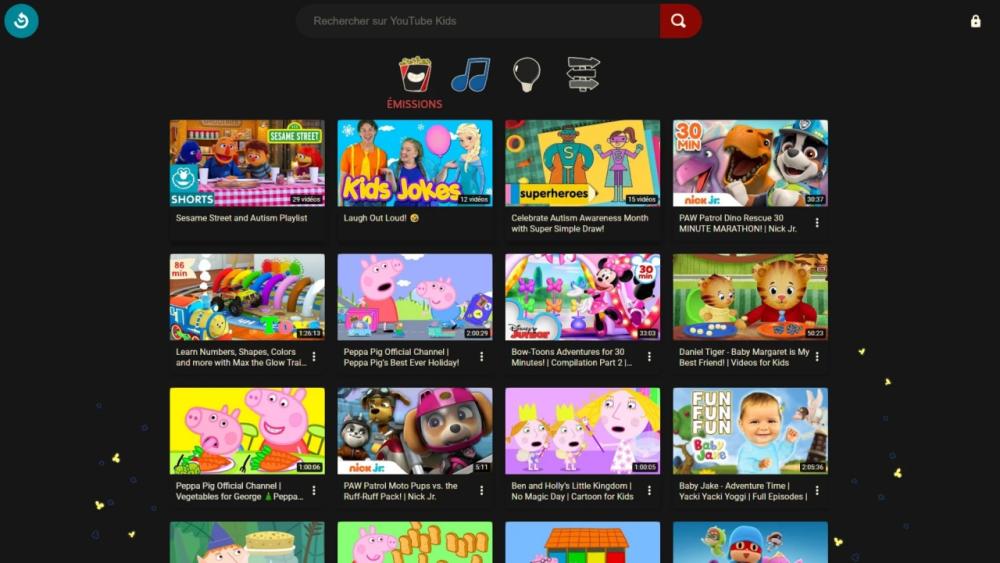Open the Kids Jokes playlist thumbnail
1000x563 pixels.
pyautogui.click(x=415, y=163)
